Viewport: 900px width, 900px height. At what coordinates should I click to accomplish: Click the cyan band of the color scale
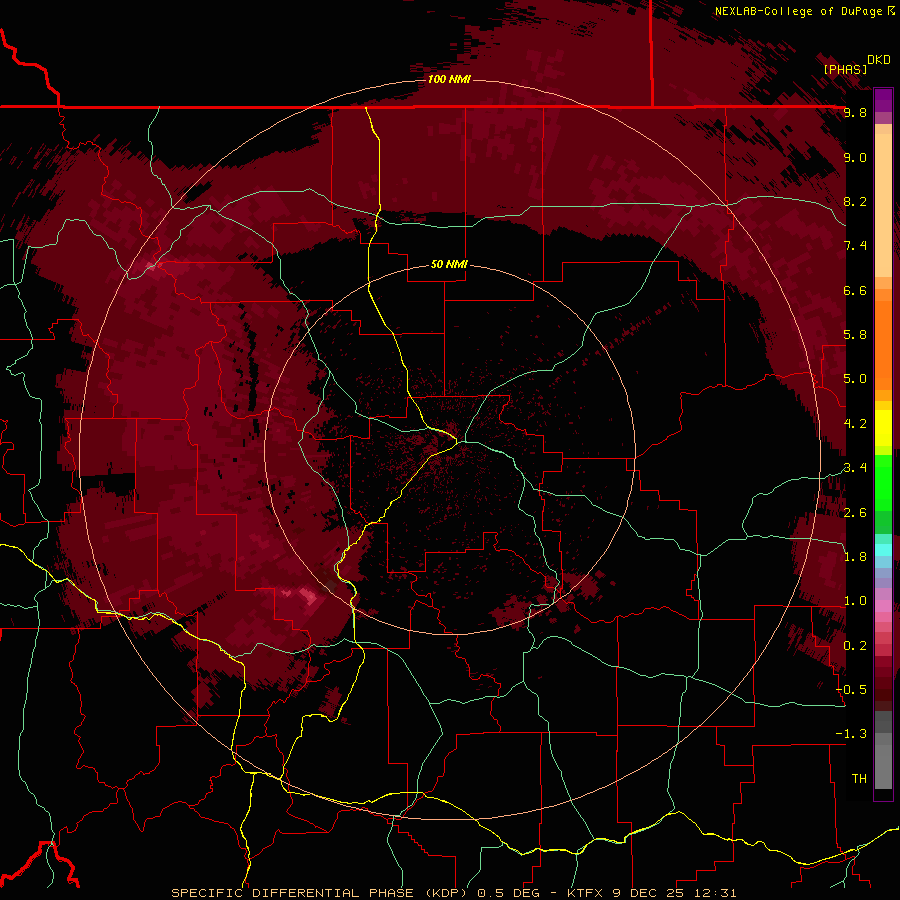click(x=883, y=550)
